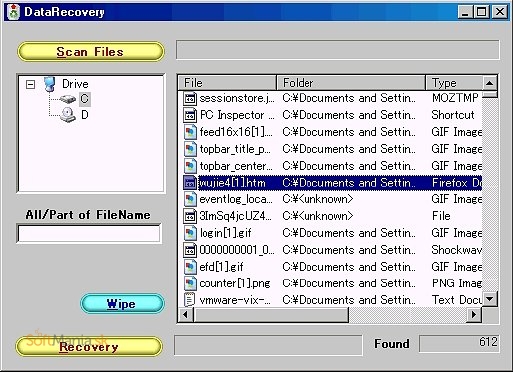Click the counter[1].png file icon
The width and height of the screenshot is (513, 372).
point(190,284)
